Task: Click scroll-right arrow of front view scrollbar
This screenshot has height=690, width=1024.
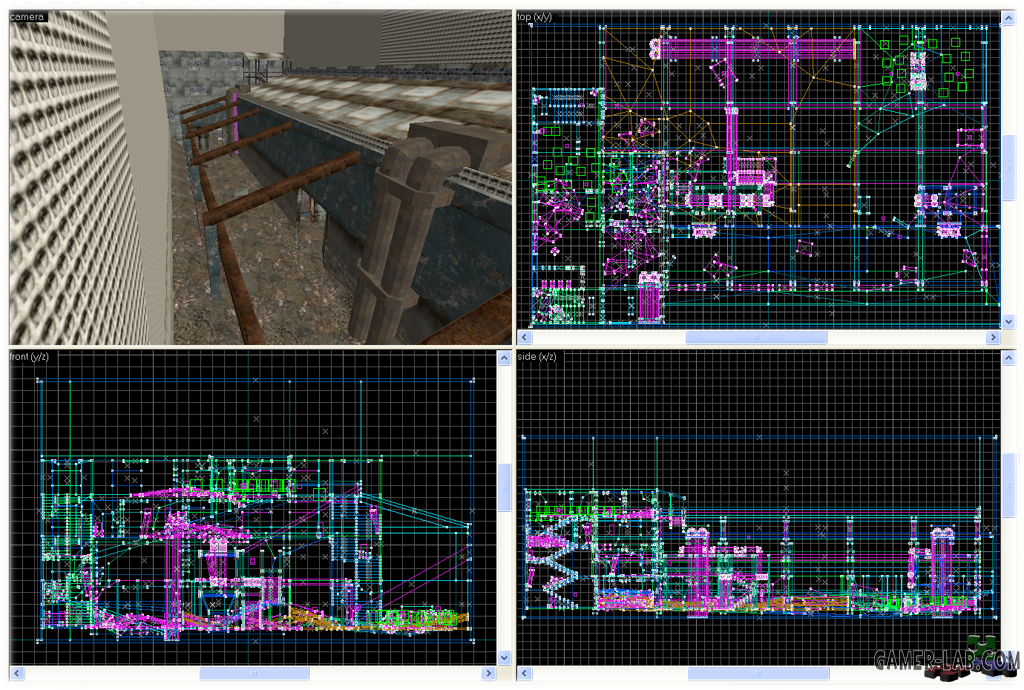Action: tap(488, 673)
